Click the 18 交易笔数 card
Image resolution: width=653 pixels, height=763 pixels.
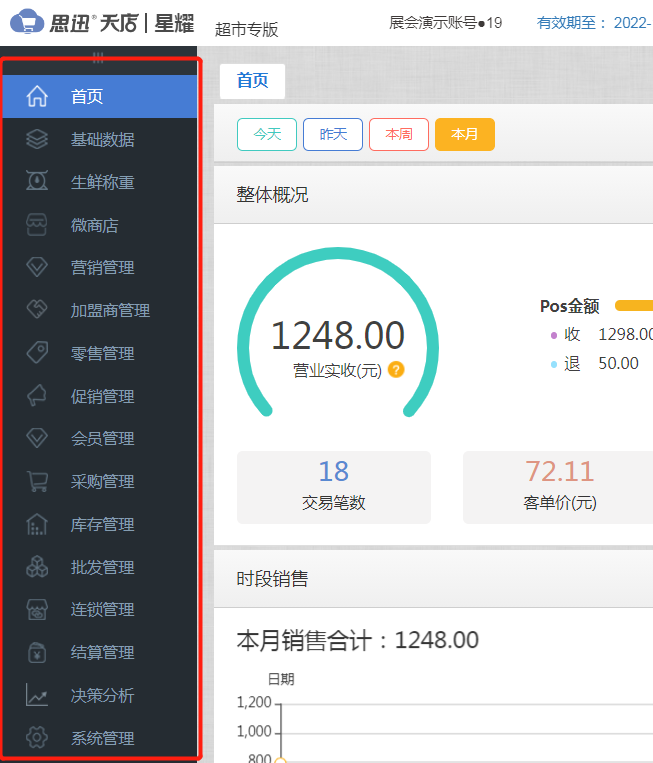point(334,487)
